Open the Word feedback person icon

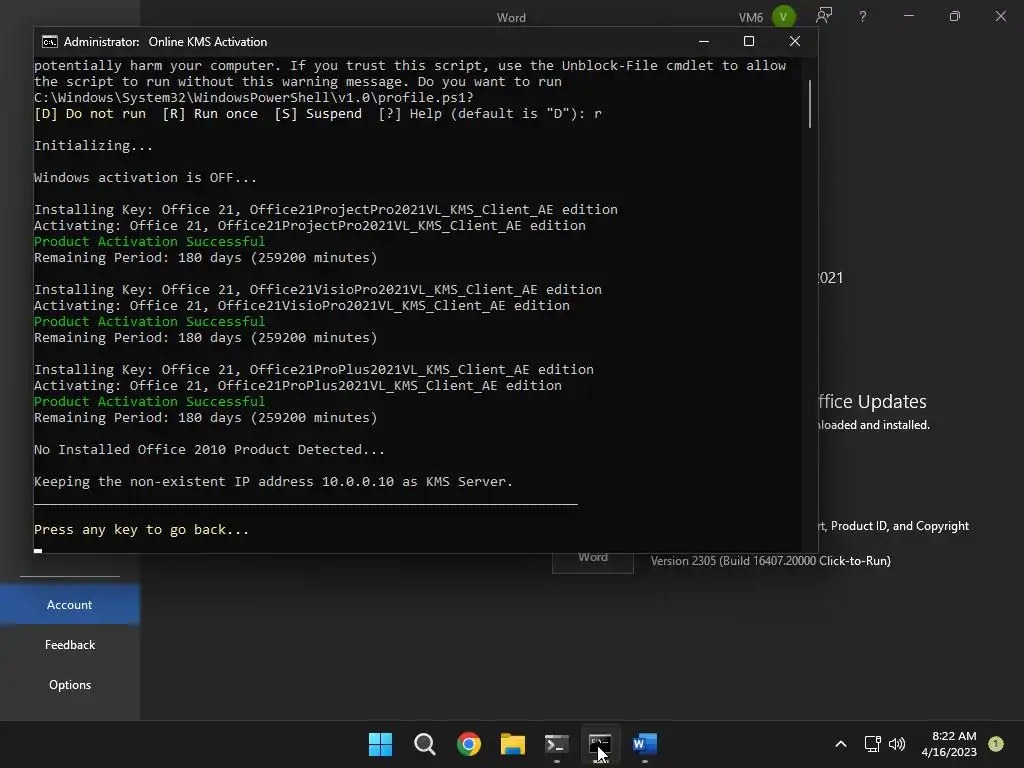pyautogui.click(x=824, y=16)
